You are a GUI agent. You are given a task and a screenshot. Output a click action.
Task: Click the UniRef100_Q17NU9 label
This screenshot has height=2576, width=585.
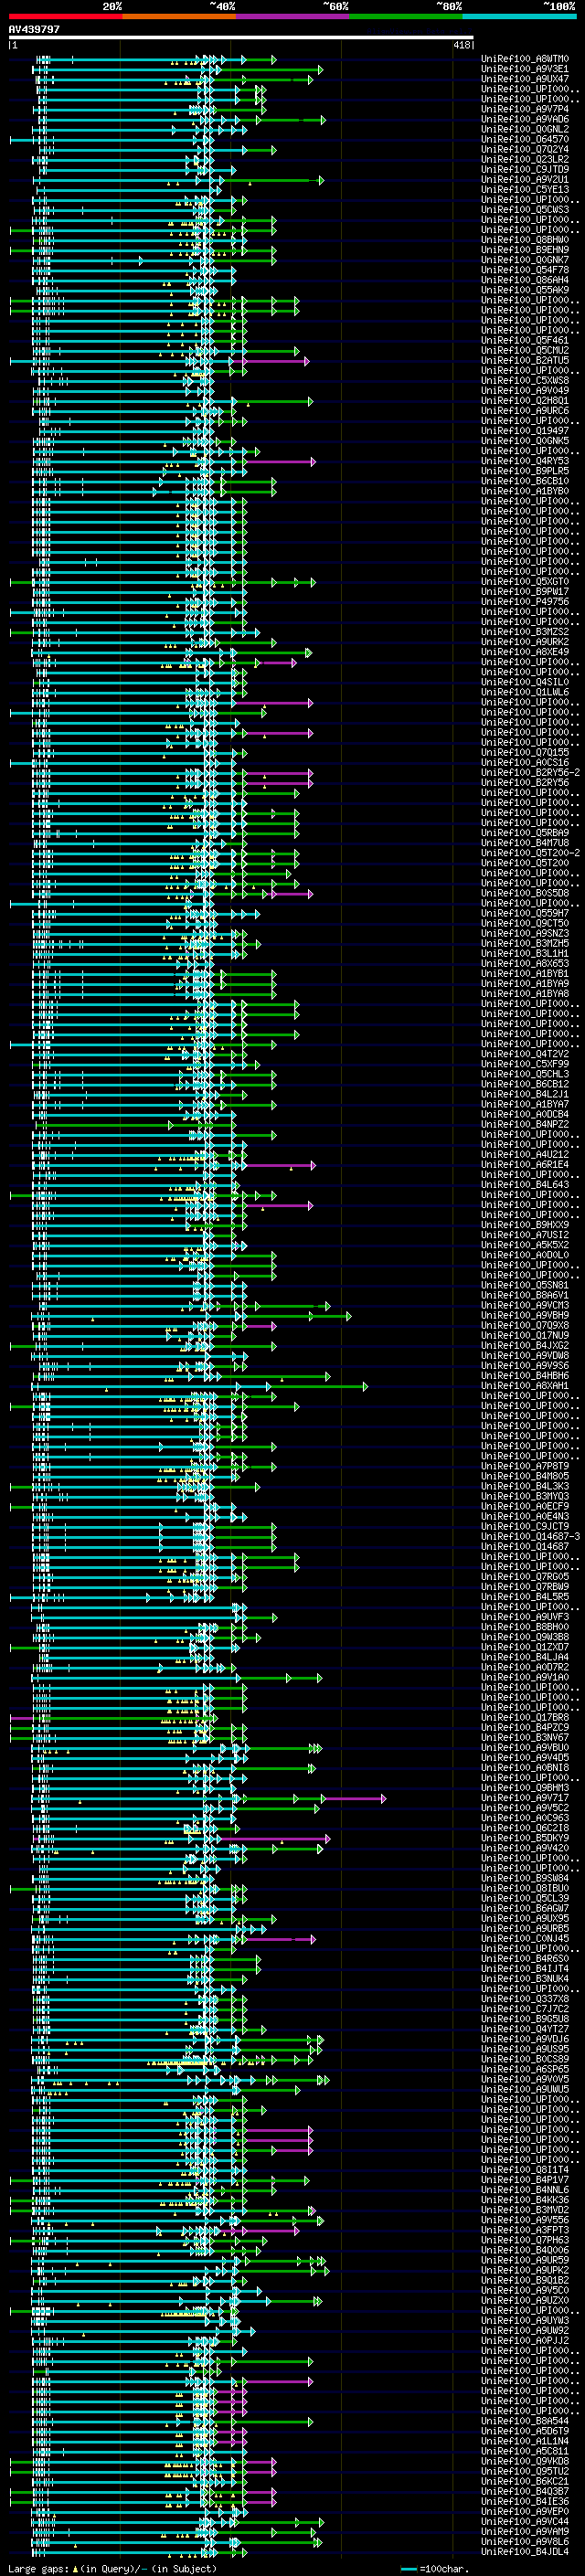[x=525, y=1335]
